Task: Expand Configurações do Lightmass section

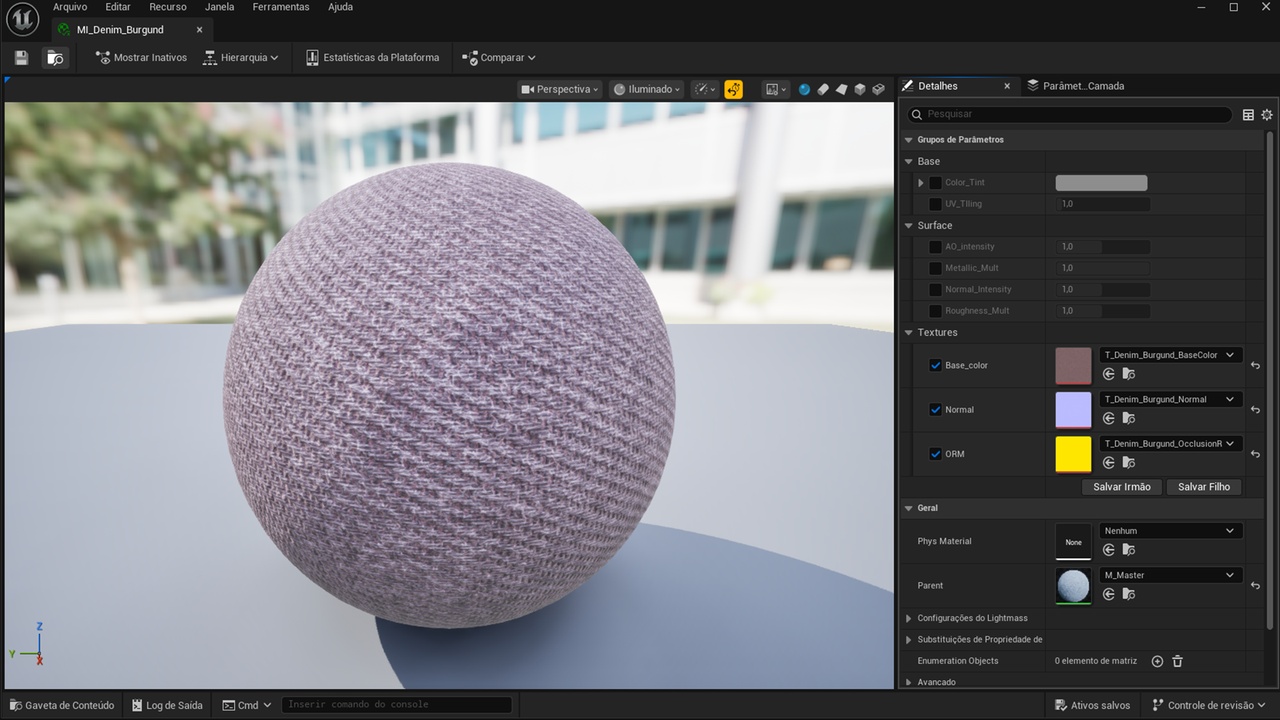Action: pos(909,618)
